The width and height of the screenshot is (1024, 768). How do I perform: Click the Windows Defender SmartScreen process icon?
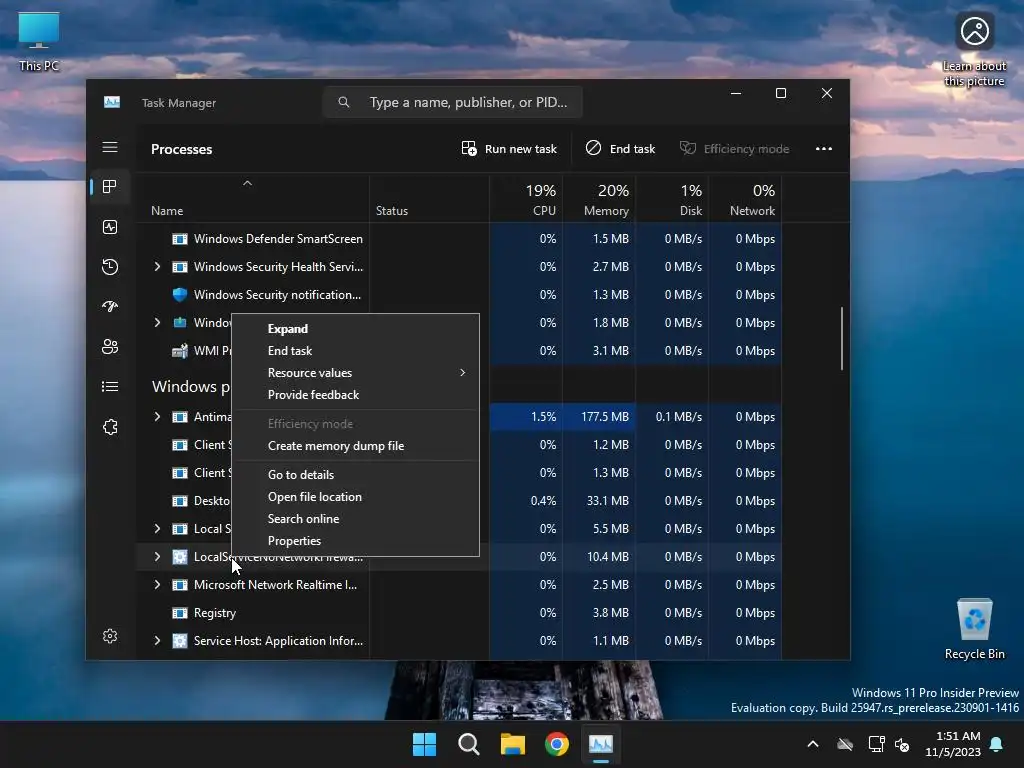[x=180, y=239]
